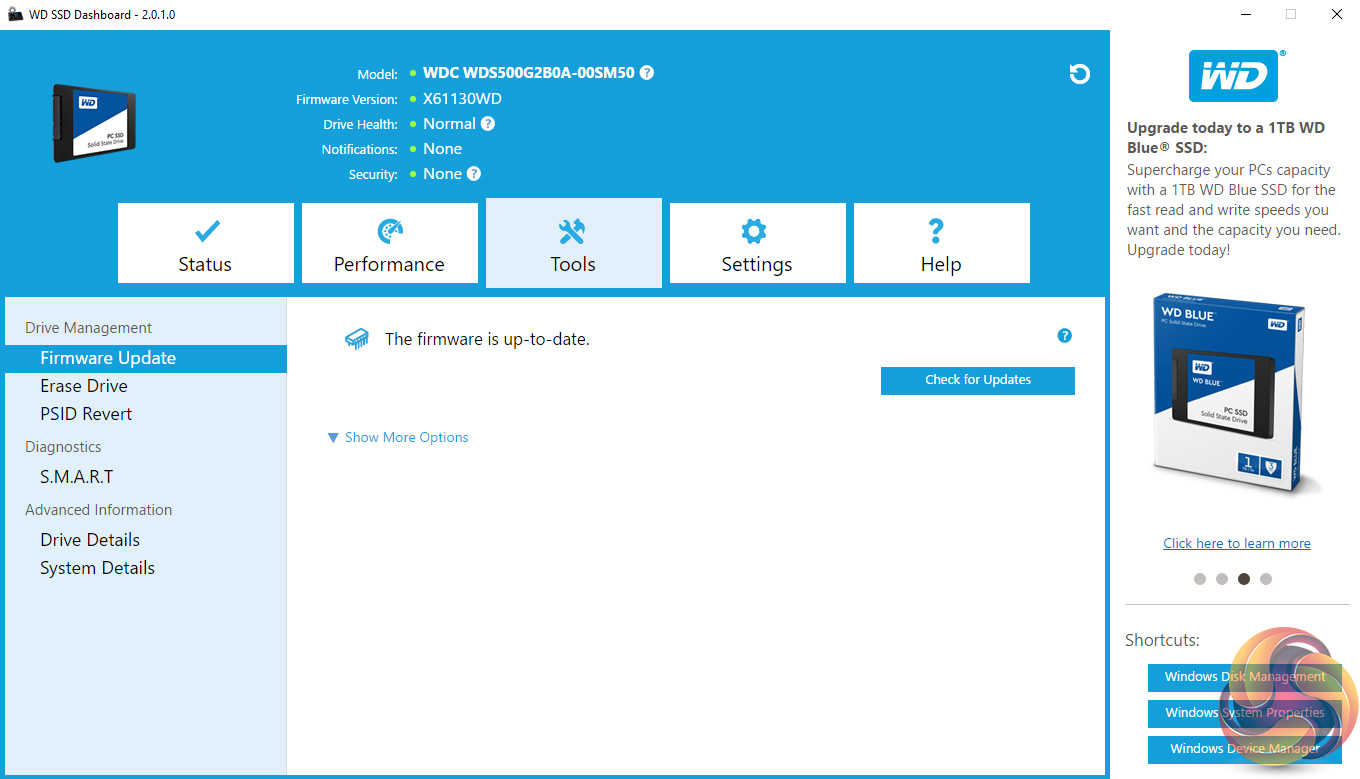
Task: Click the Advanced Information heading
Action: 98,510
